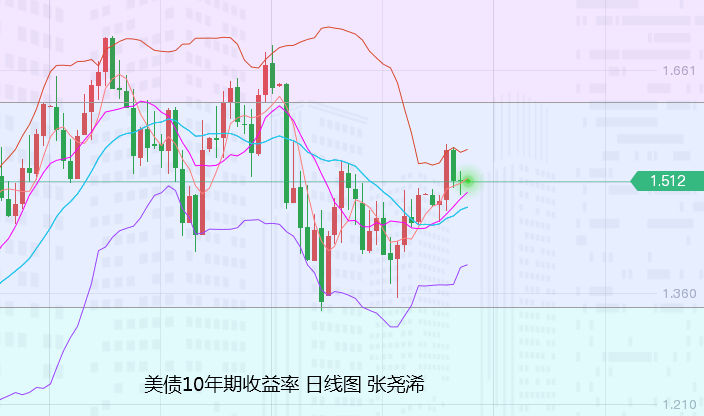Click the right end of the magenta moving average
This screenshot has width=704, height=416.
[467, 193]
